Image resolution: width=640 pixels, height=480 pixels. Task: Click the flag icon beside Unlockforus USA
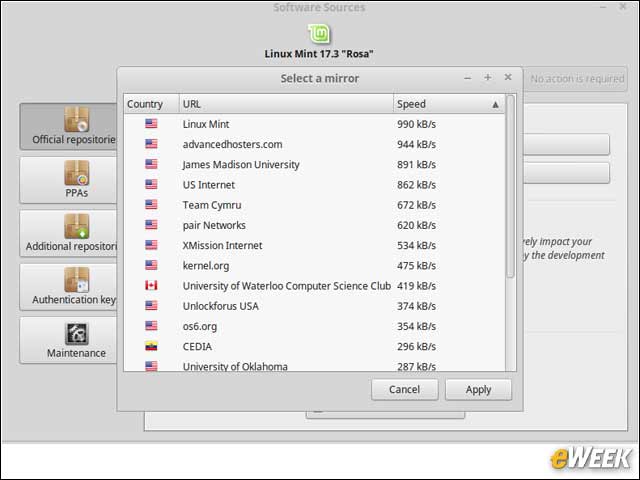151,306
